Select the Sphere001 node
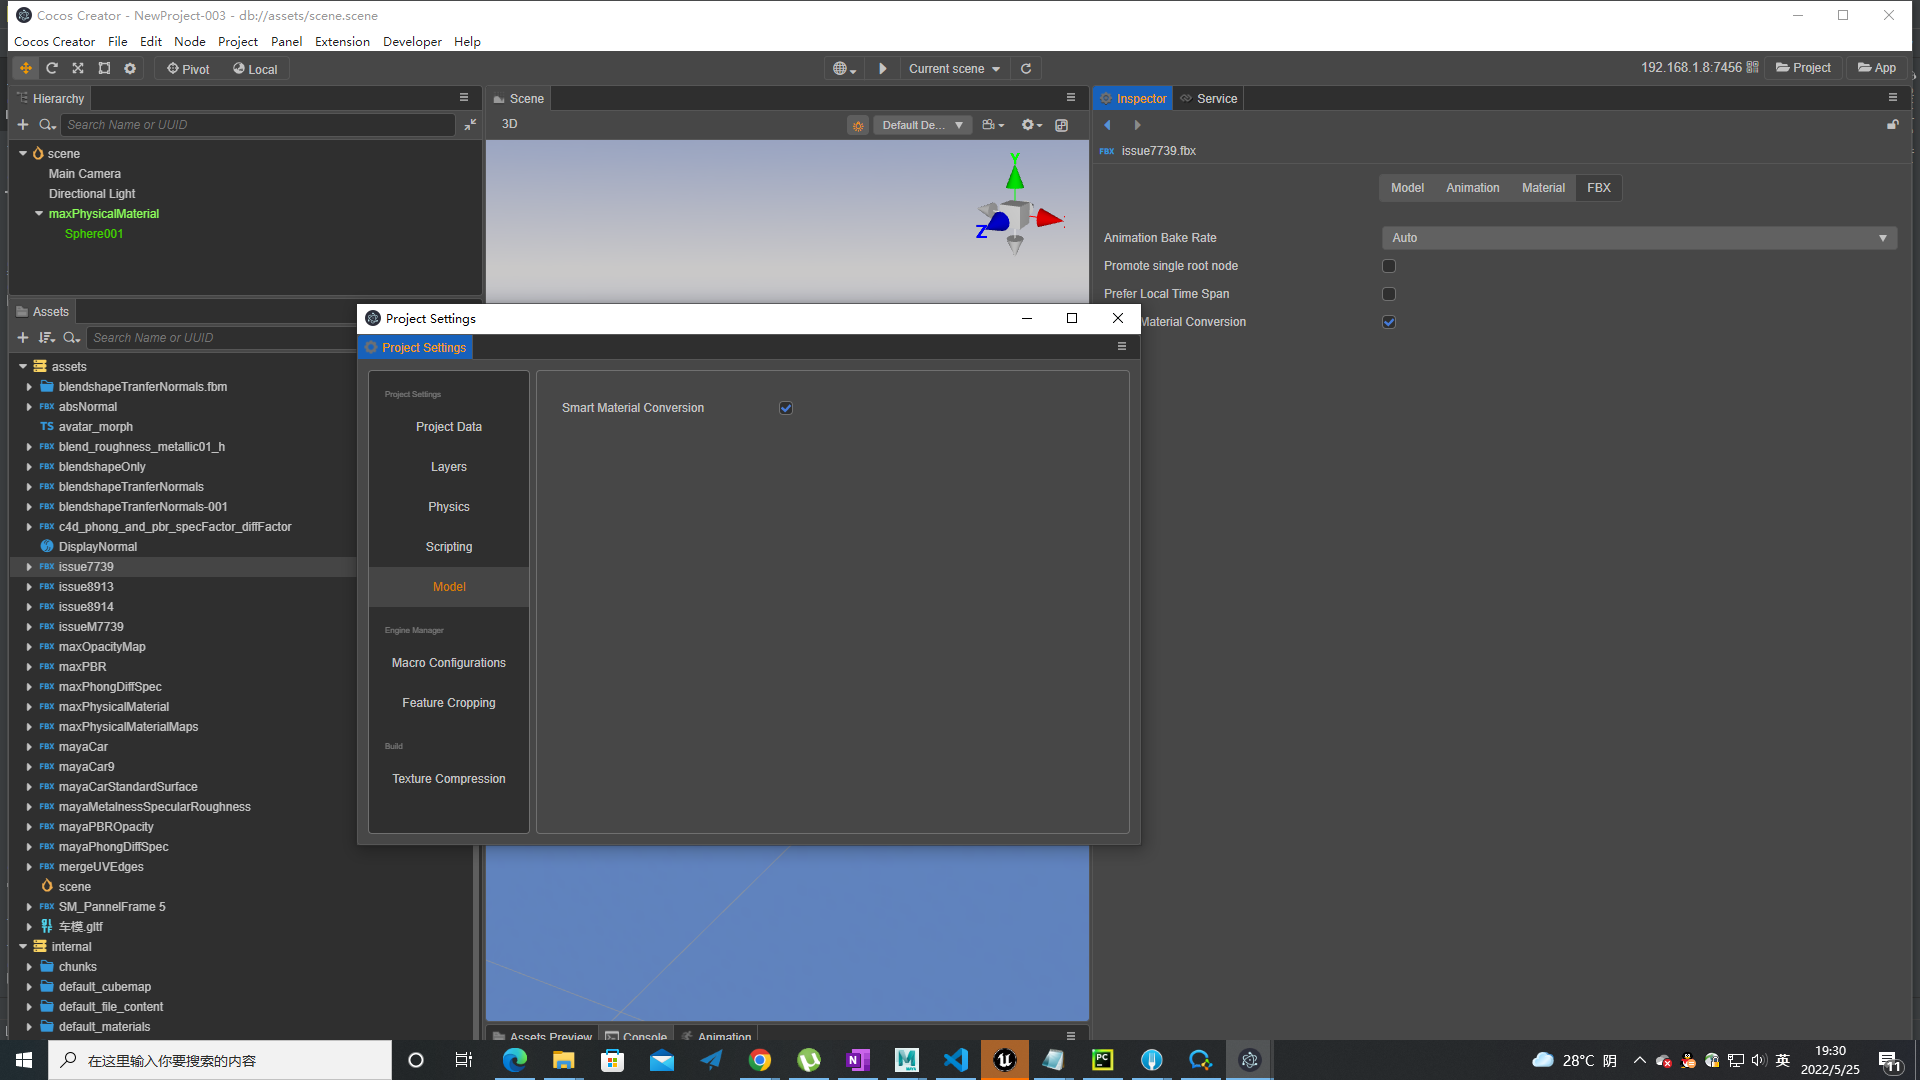This screenshot has width=1920, height=1080. (94, 234)
